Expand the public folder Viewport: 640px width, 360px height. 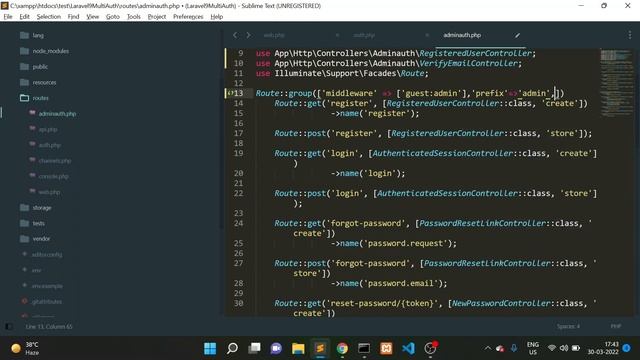click(40, 67)
